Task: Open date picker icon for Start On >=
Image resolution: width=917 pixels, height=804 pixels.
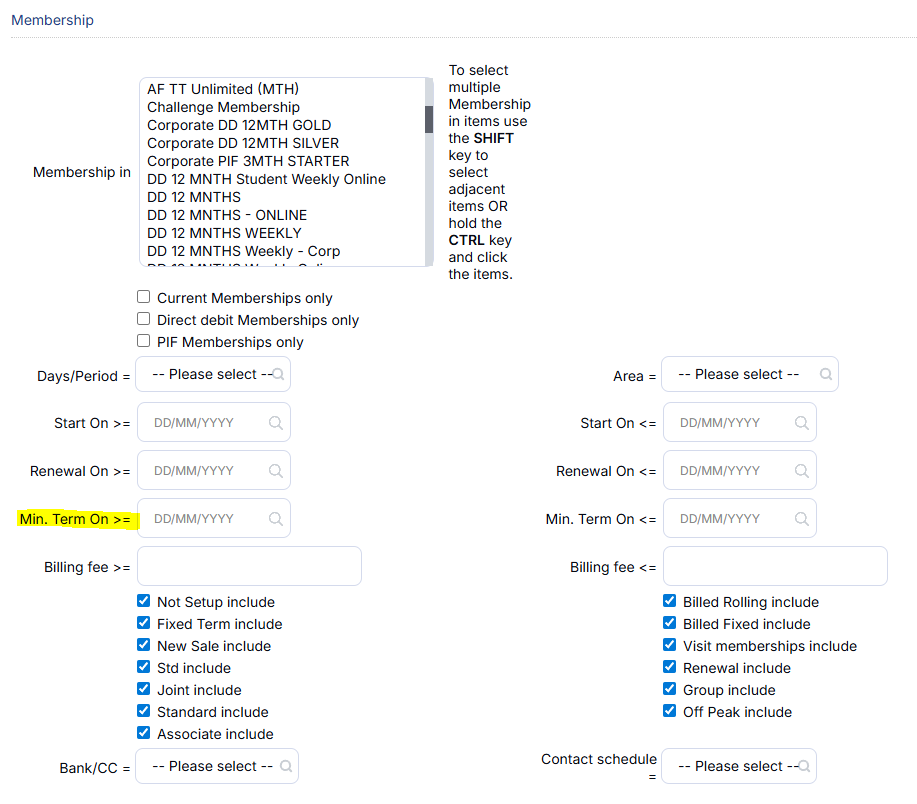Action: tap(275, 423)
